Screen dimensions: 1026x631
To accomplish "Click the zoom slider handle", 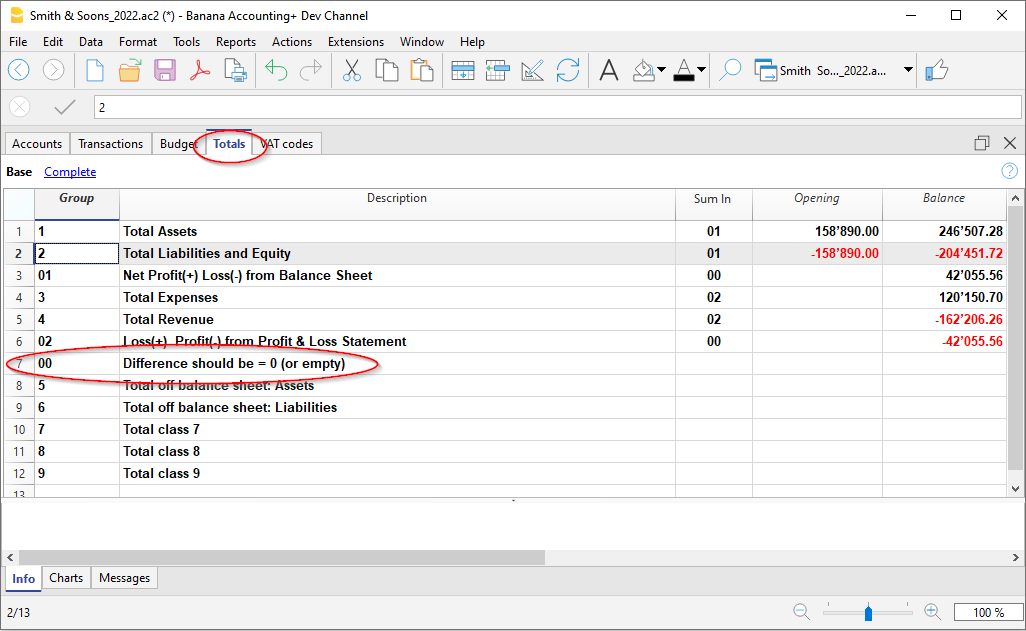I will pos(868,612).
